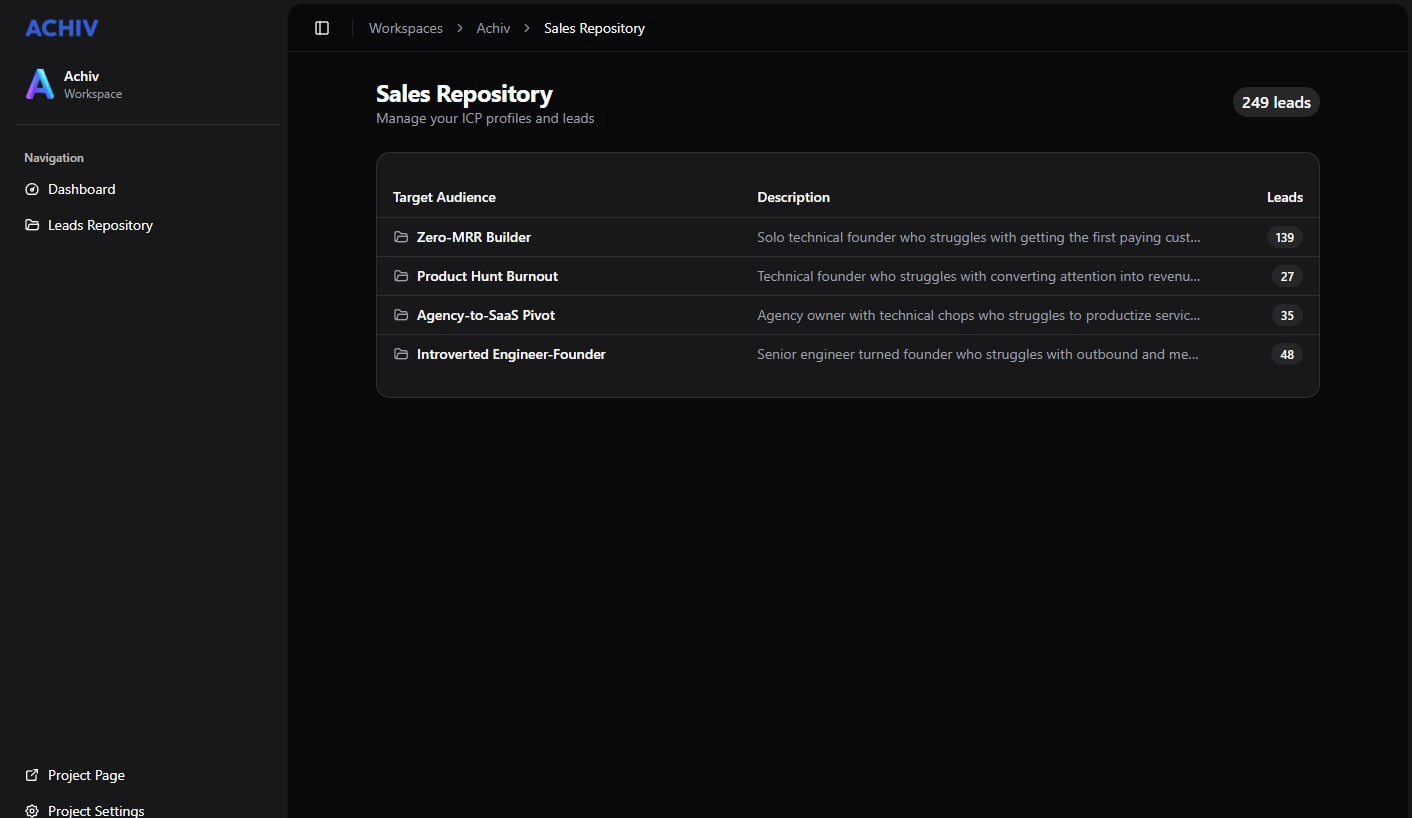Screen dimensions: 1412x818
Task: Click folder icon beside Zero-MRR Builder
Action: click(x=401, y=237)
